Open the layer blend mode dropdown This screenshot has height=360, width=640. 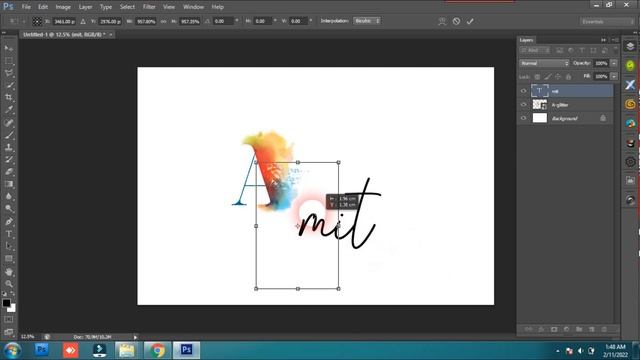(x=544, y=63)
